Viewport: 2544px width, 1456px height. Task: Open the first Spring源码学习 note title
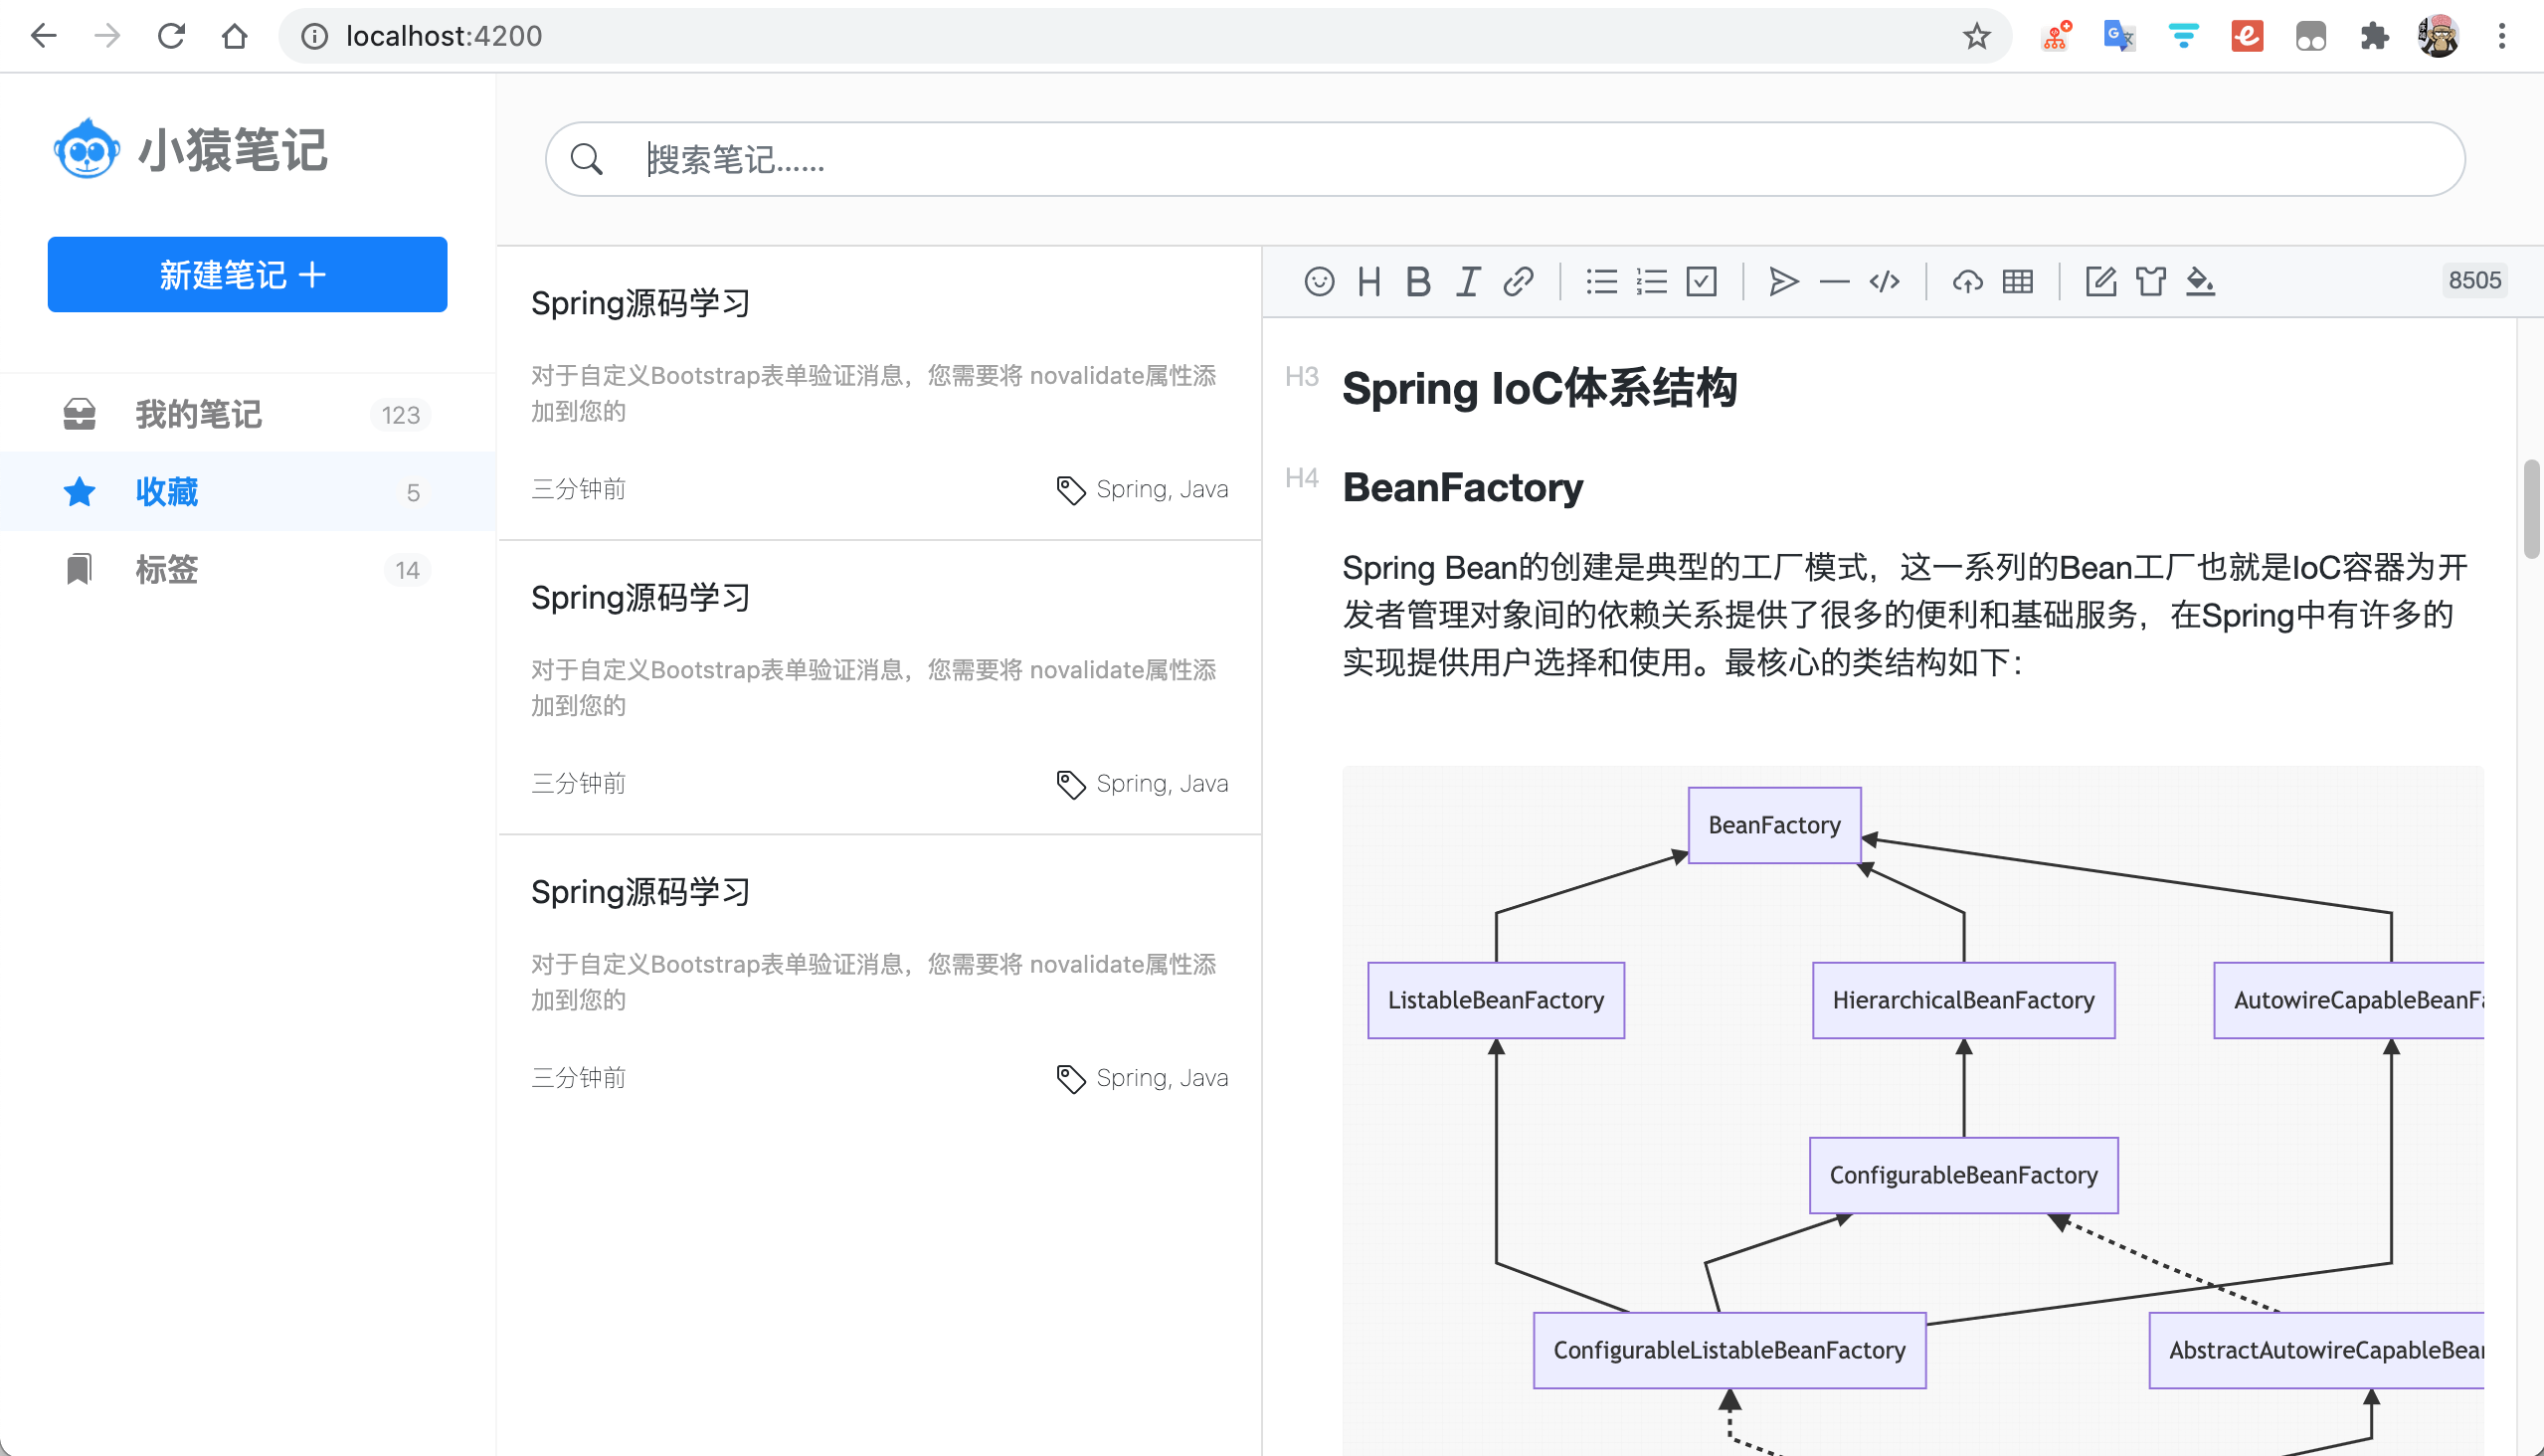640,303
